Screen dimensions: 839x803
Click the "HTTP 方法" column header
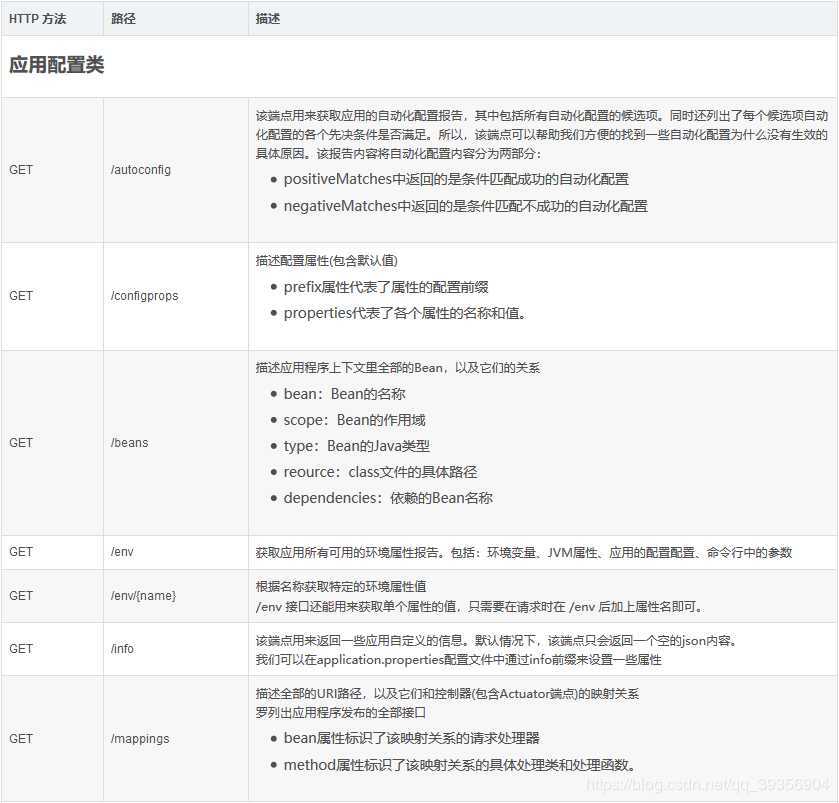(x=38, y=19)
